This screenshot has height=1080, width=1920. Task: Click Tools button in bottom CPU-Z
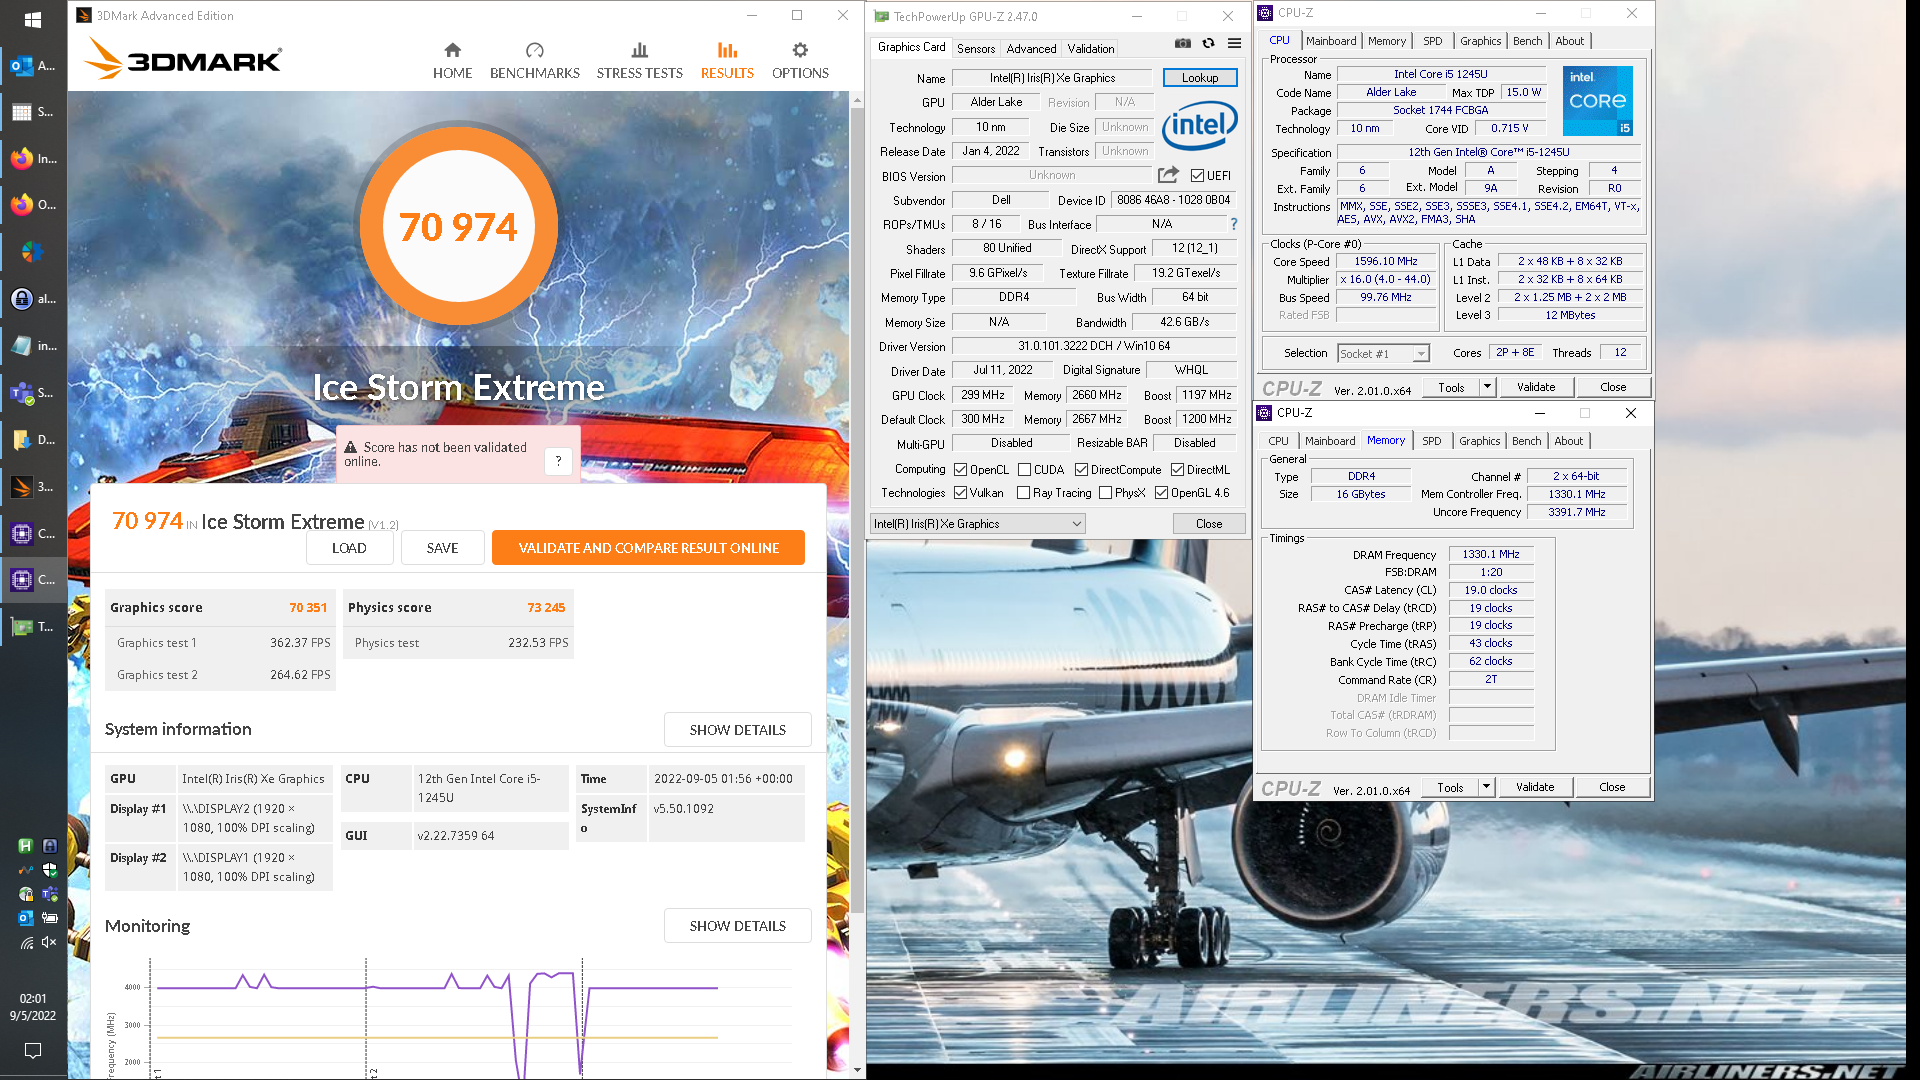coord(1450,787)
